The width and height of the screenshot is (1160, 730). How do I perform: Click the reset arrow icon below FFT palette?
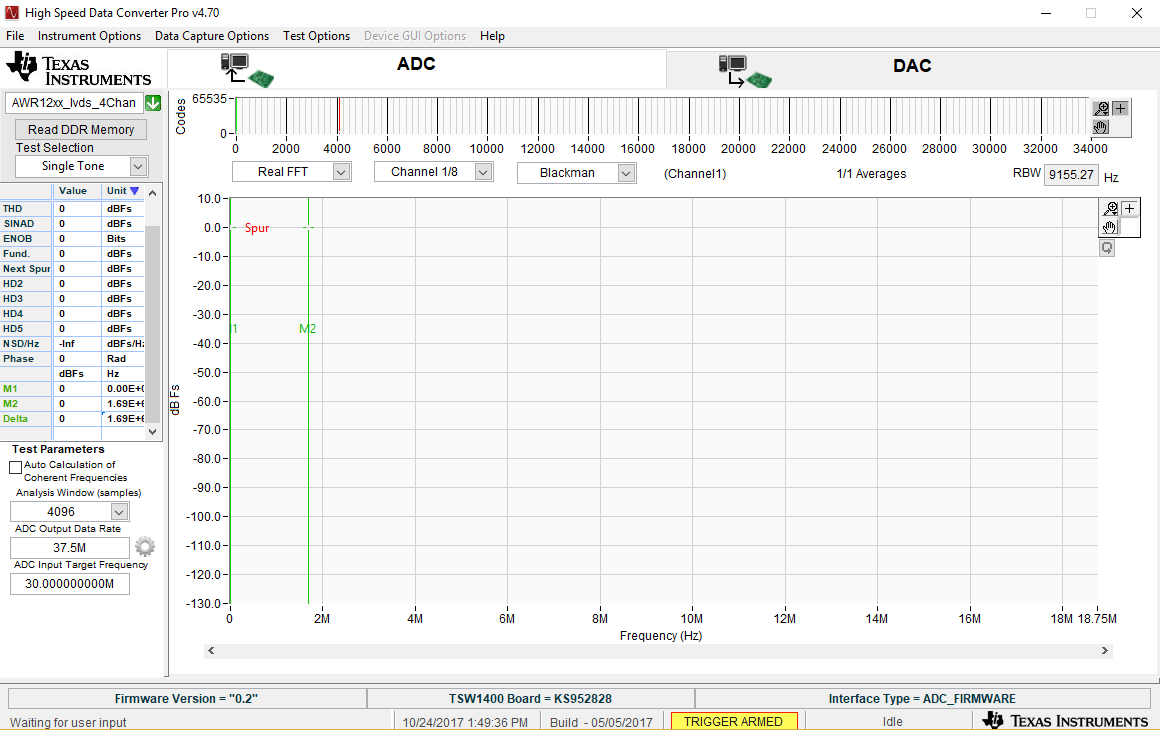(x=1107, y=248)
